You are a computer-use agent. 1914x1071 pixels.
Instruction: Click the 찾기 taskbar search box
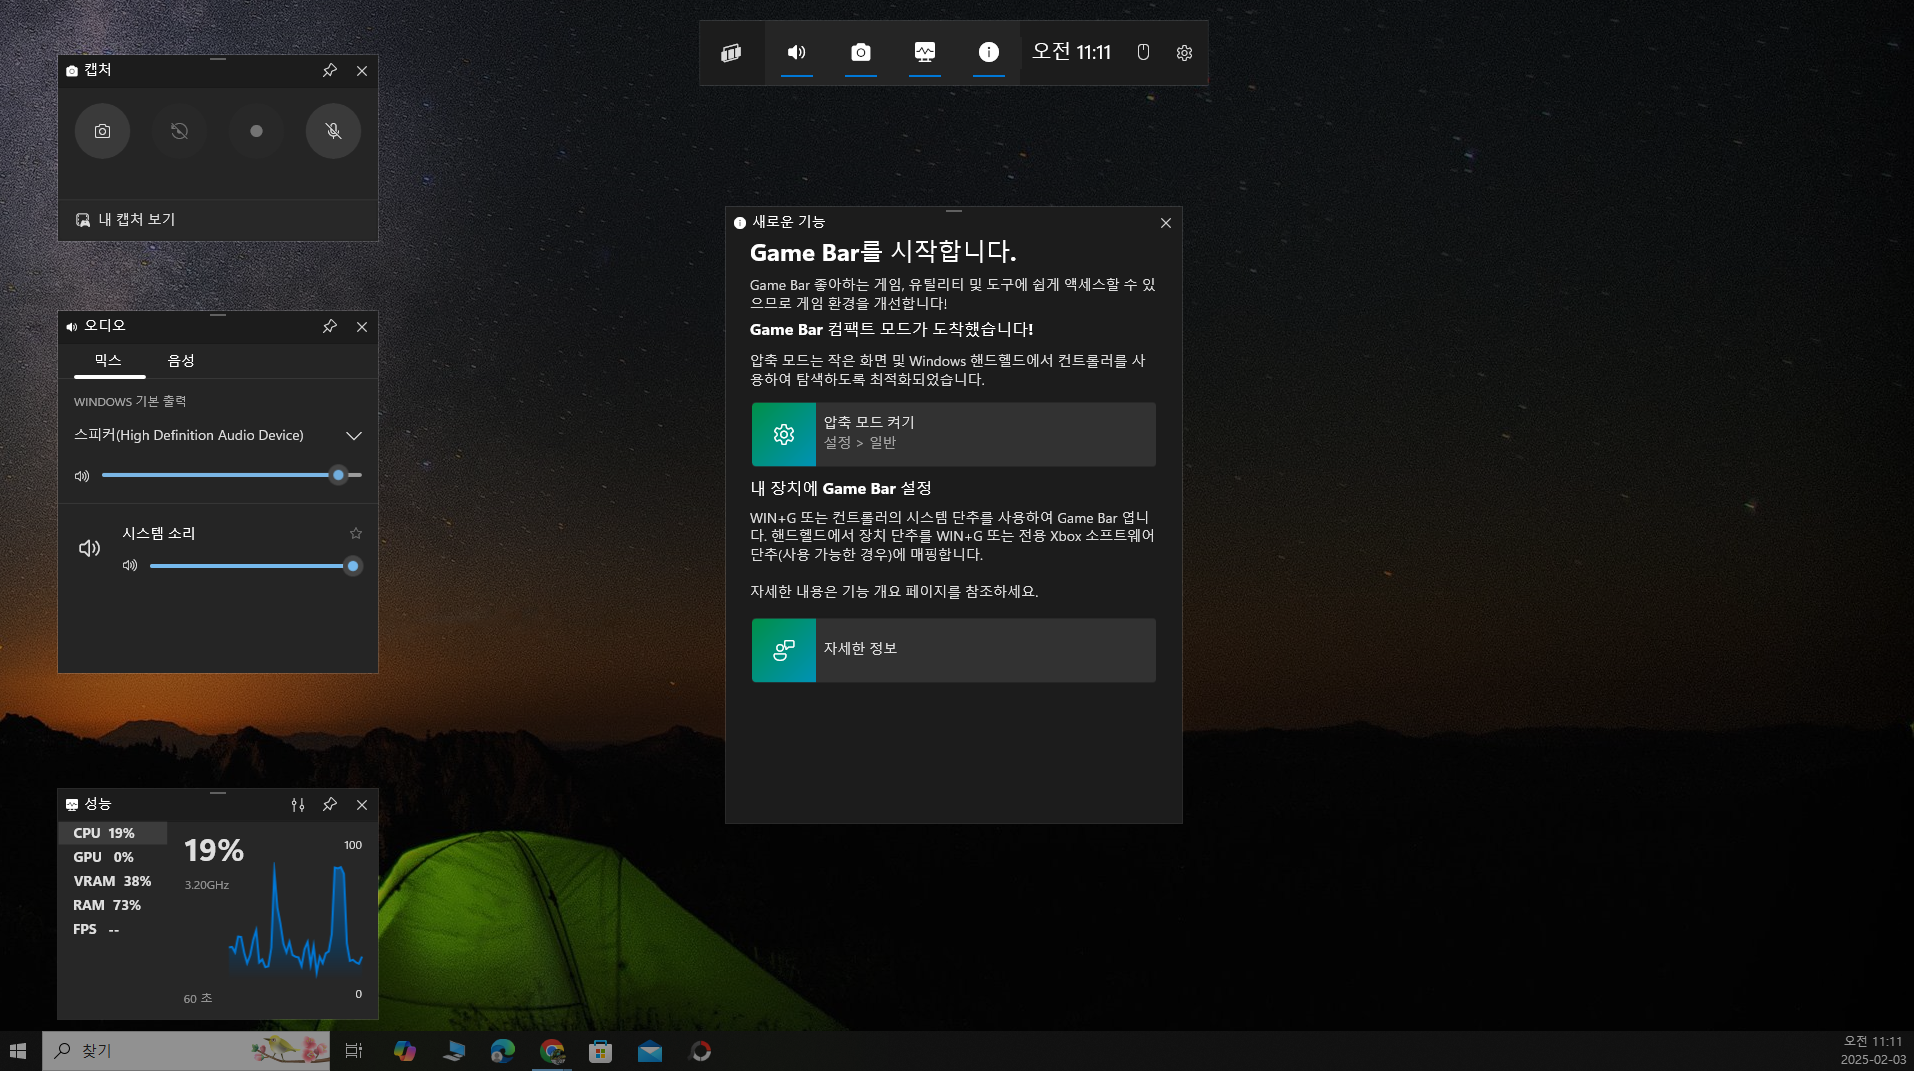coord(186,1051)
